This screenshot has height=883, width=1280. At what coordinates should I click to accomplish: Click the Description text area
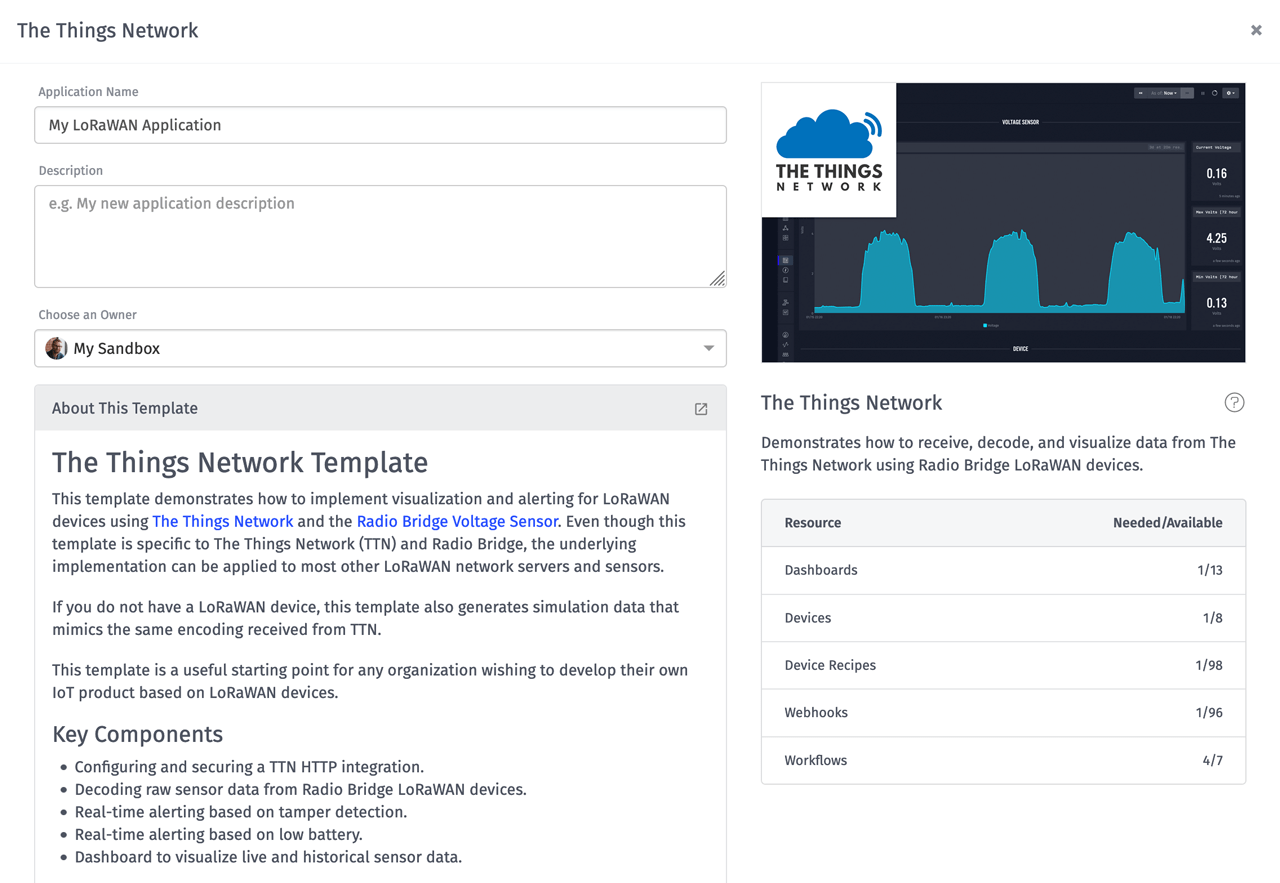[x=380, y=236]
